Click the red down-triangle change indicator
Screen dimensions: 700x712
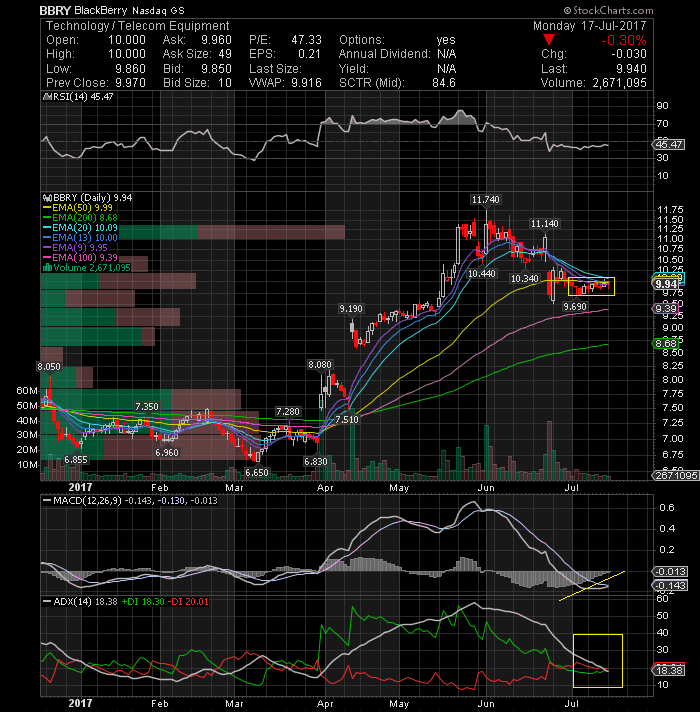pyautogui.click(x=549, y=40)
